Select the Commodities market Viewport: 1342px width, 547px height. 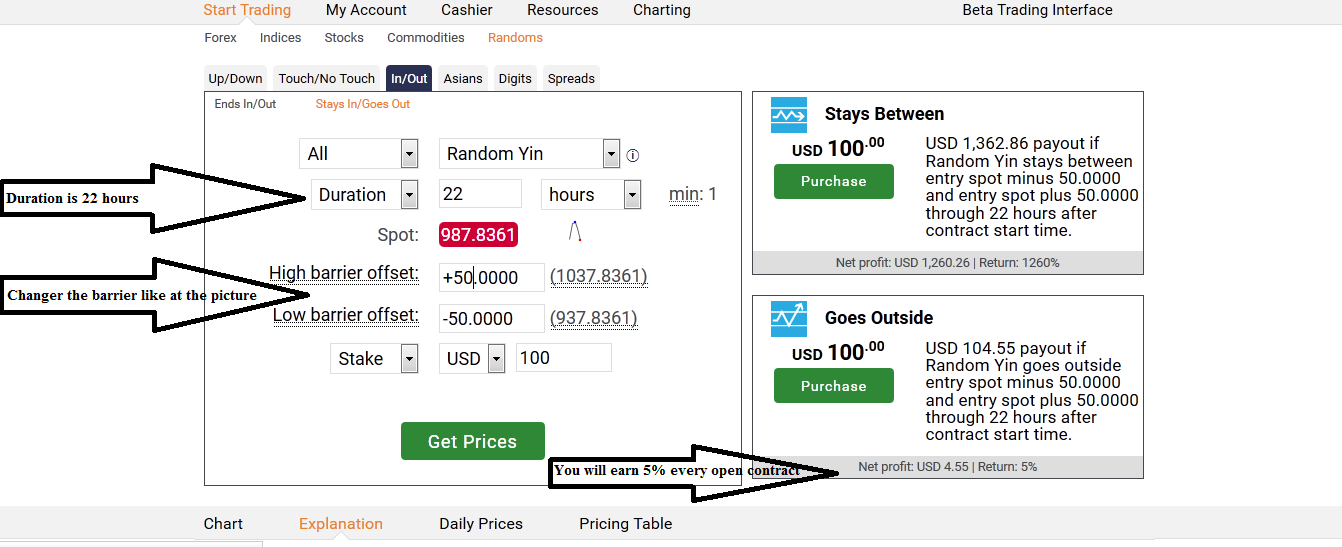[426, 38]
